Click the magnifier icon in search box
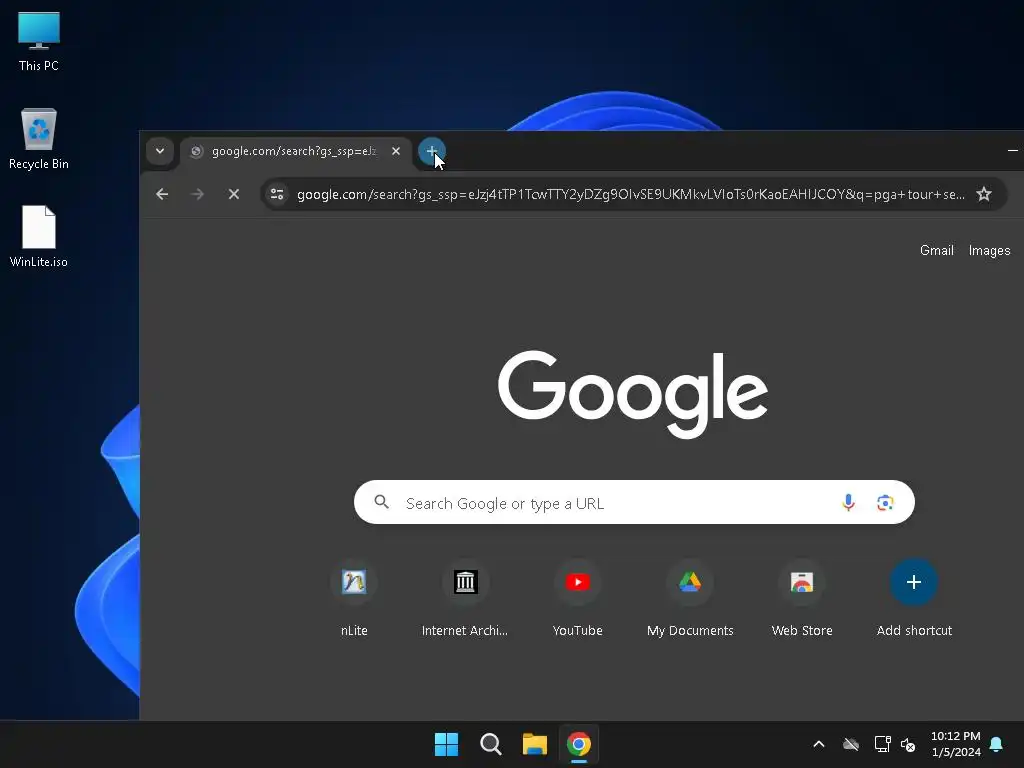Screen dimensions: 1024x768 pos(381,502)
